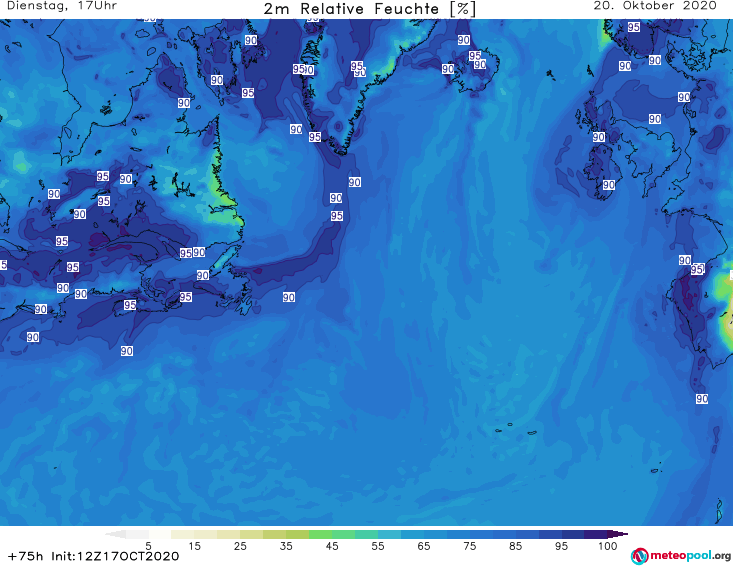Pick the olive swatch just after 35
The height and width of the screenshot is (566, 733).
pos(297,534)
